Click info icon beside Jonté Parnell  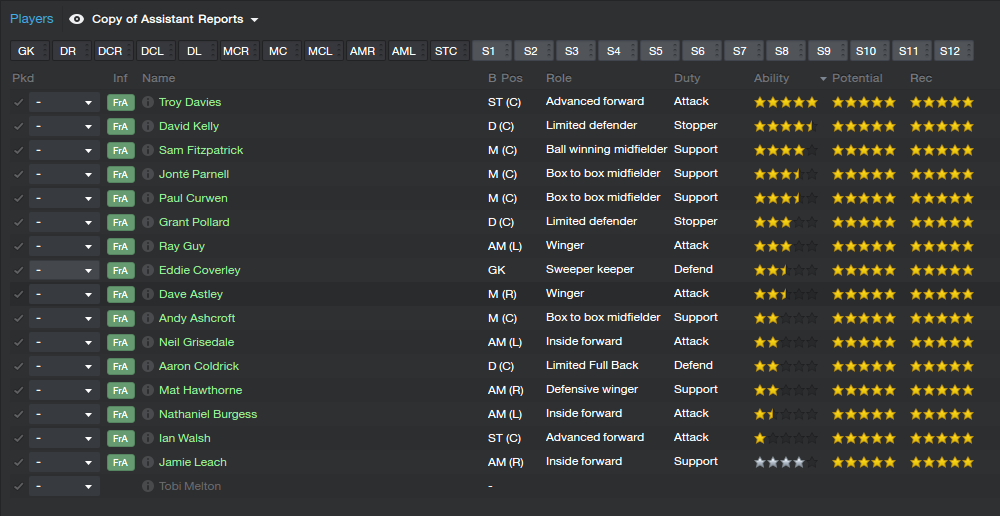pos(148,174)
